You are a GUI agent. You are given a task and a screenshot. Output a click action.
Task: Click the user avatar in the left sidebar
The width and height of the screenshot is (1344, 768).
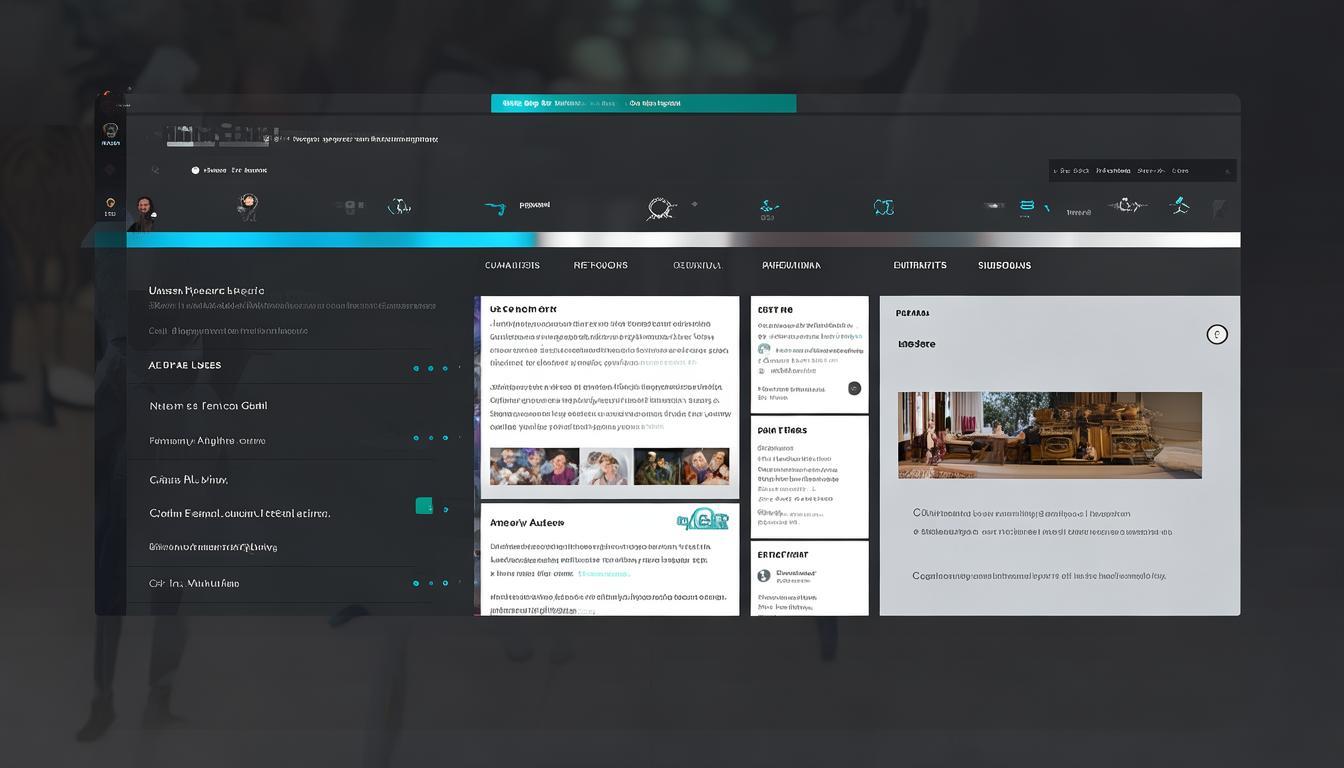pyautogui.click(x=145, y=208)
